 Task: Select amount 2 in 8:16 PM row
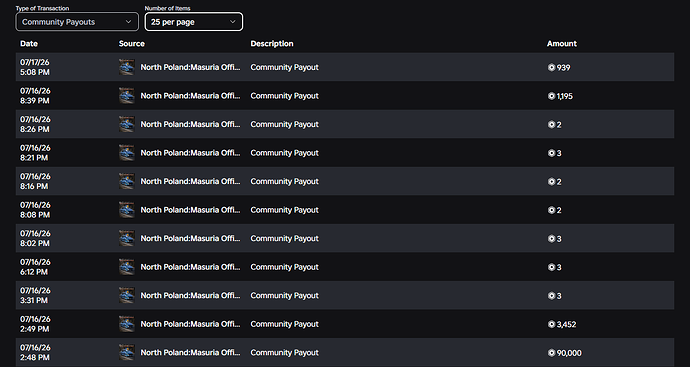559,182
